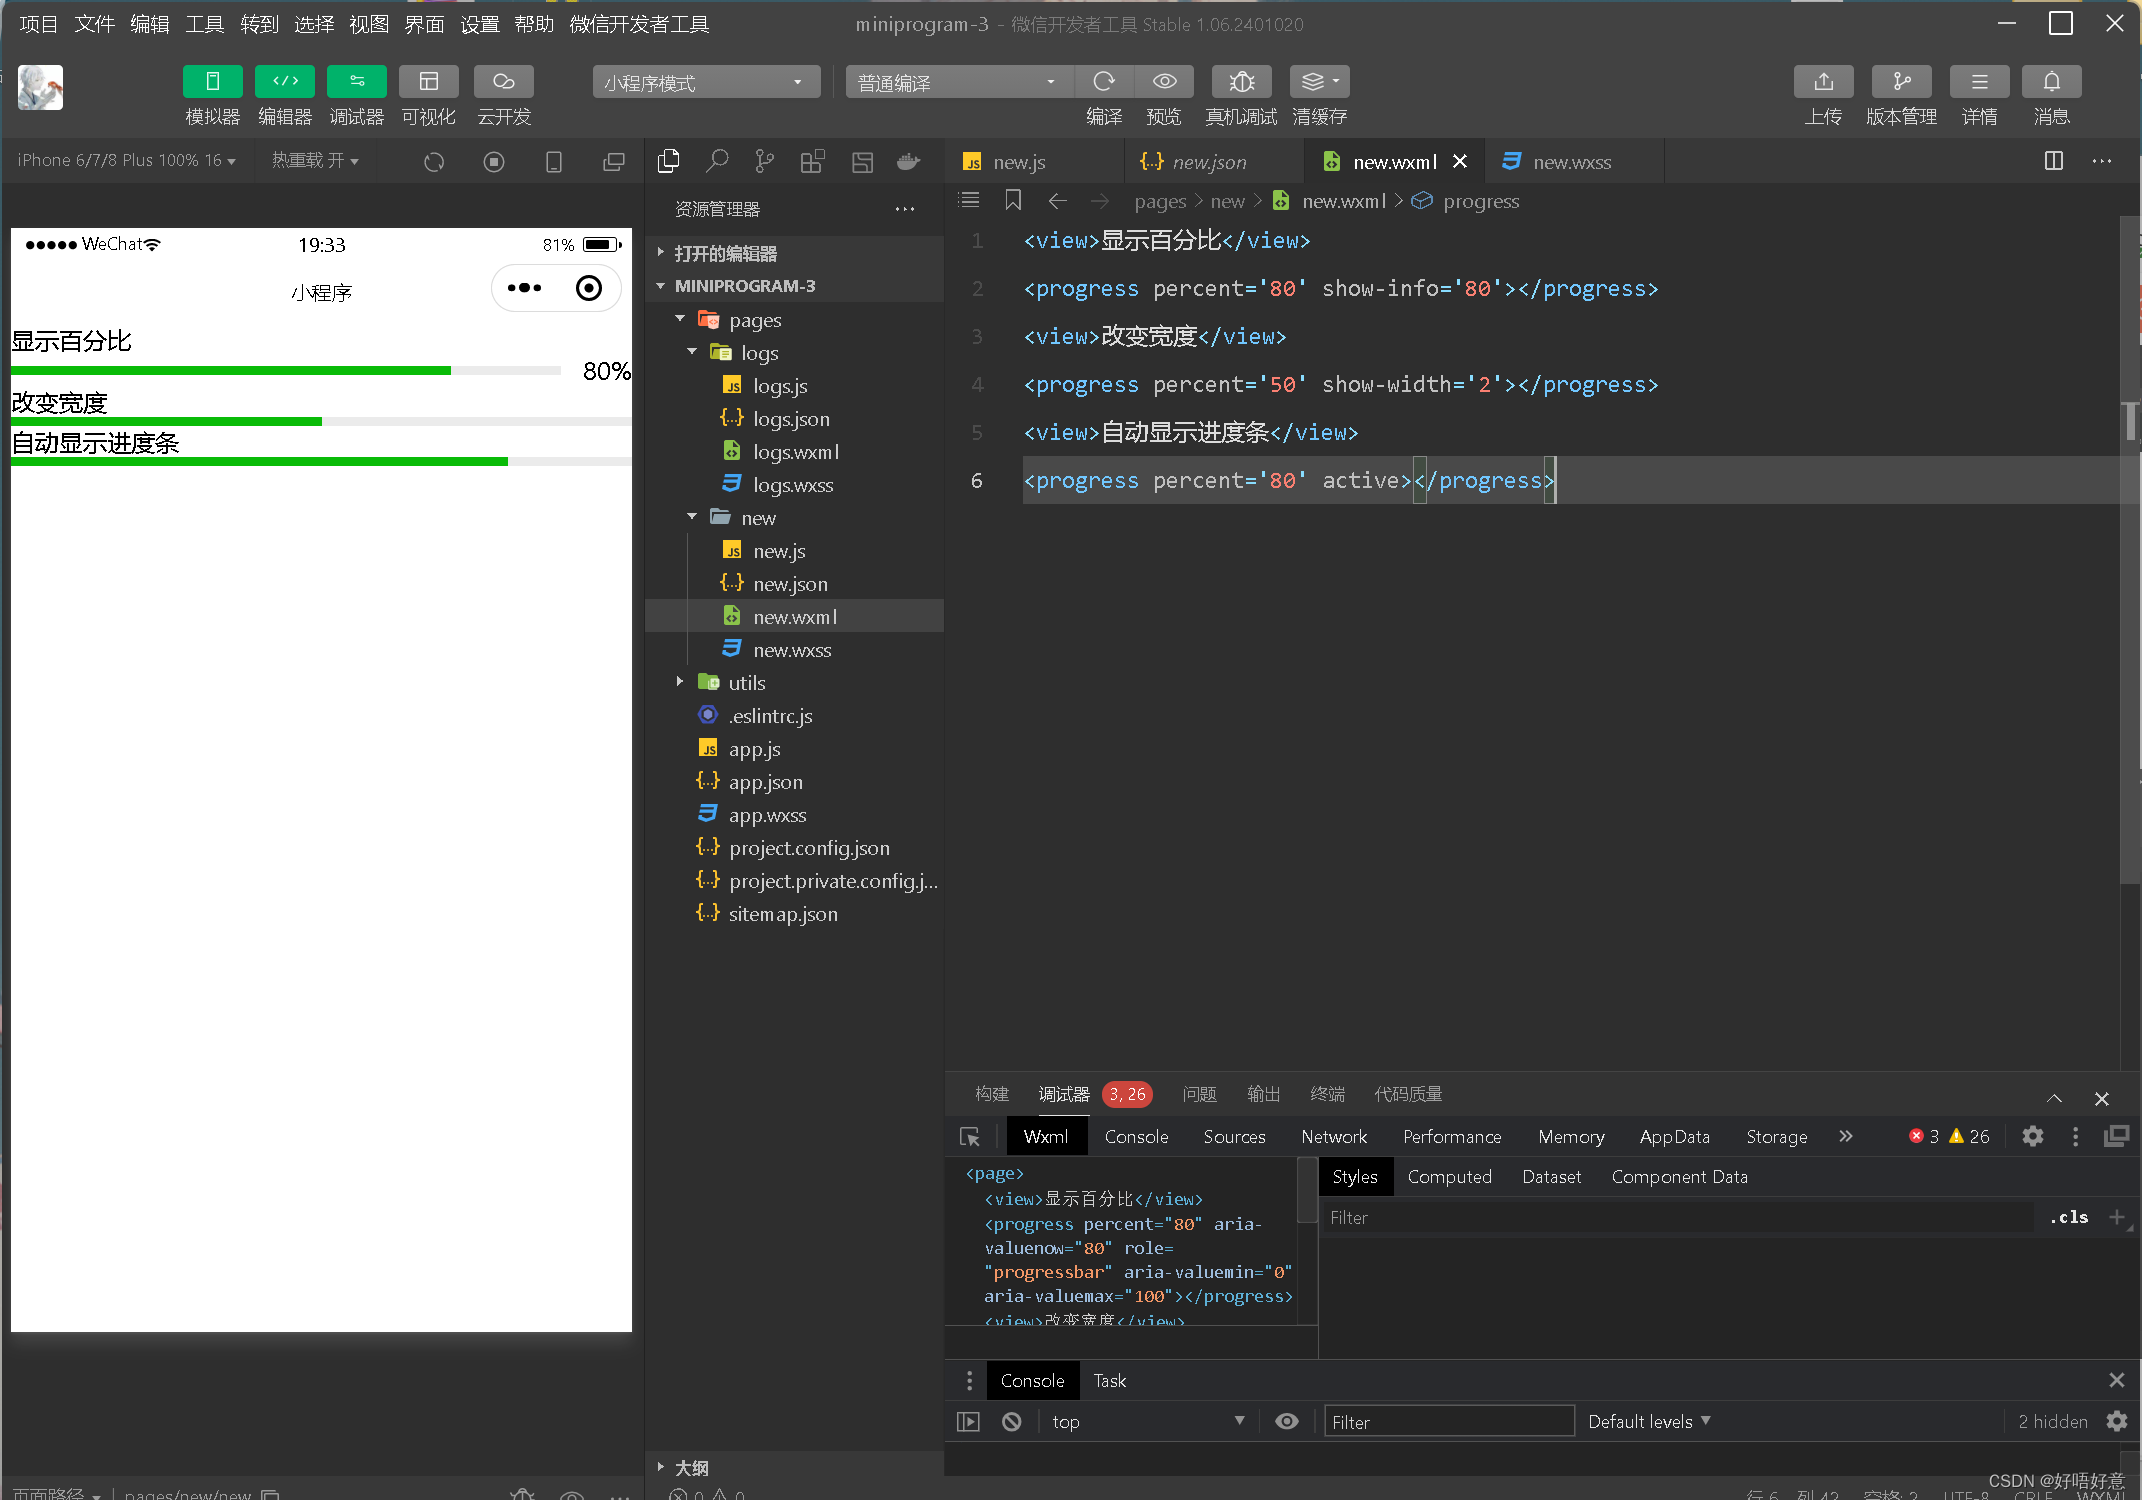Click the console Filter input field

1448,1421
